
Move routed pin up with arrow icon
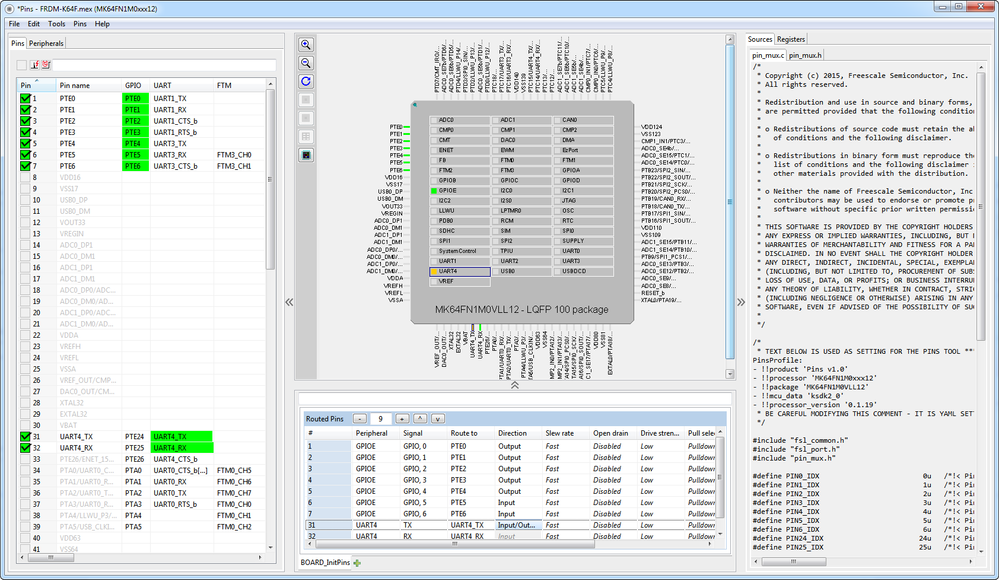420,418
